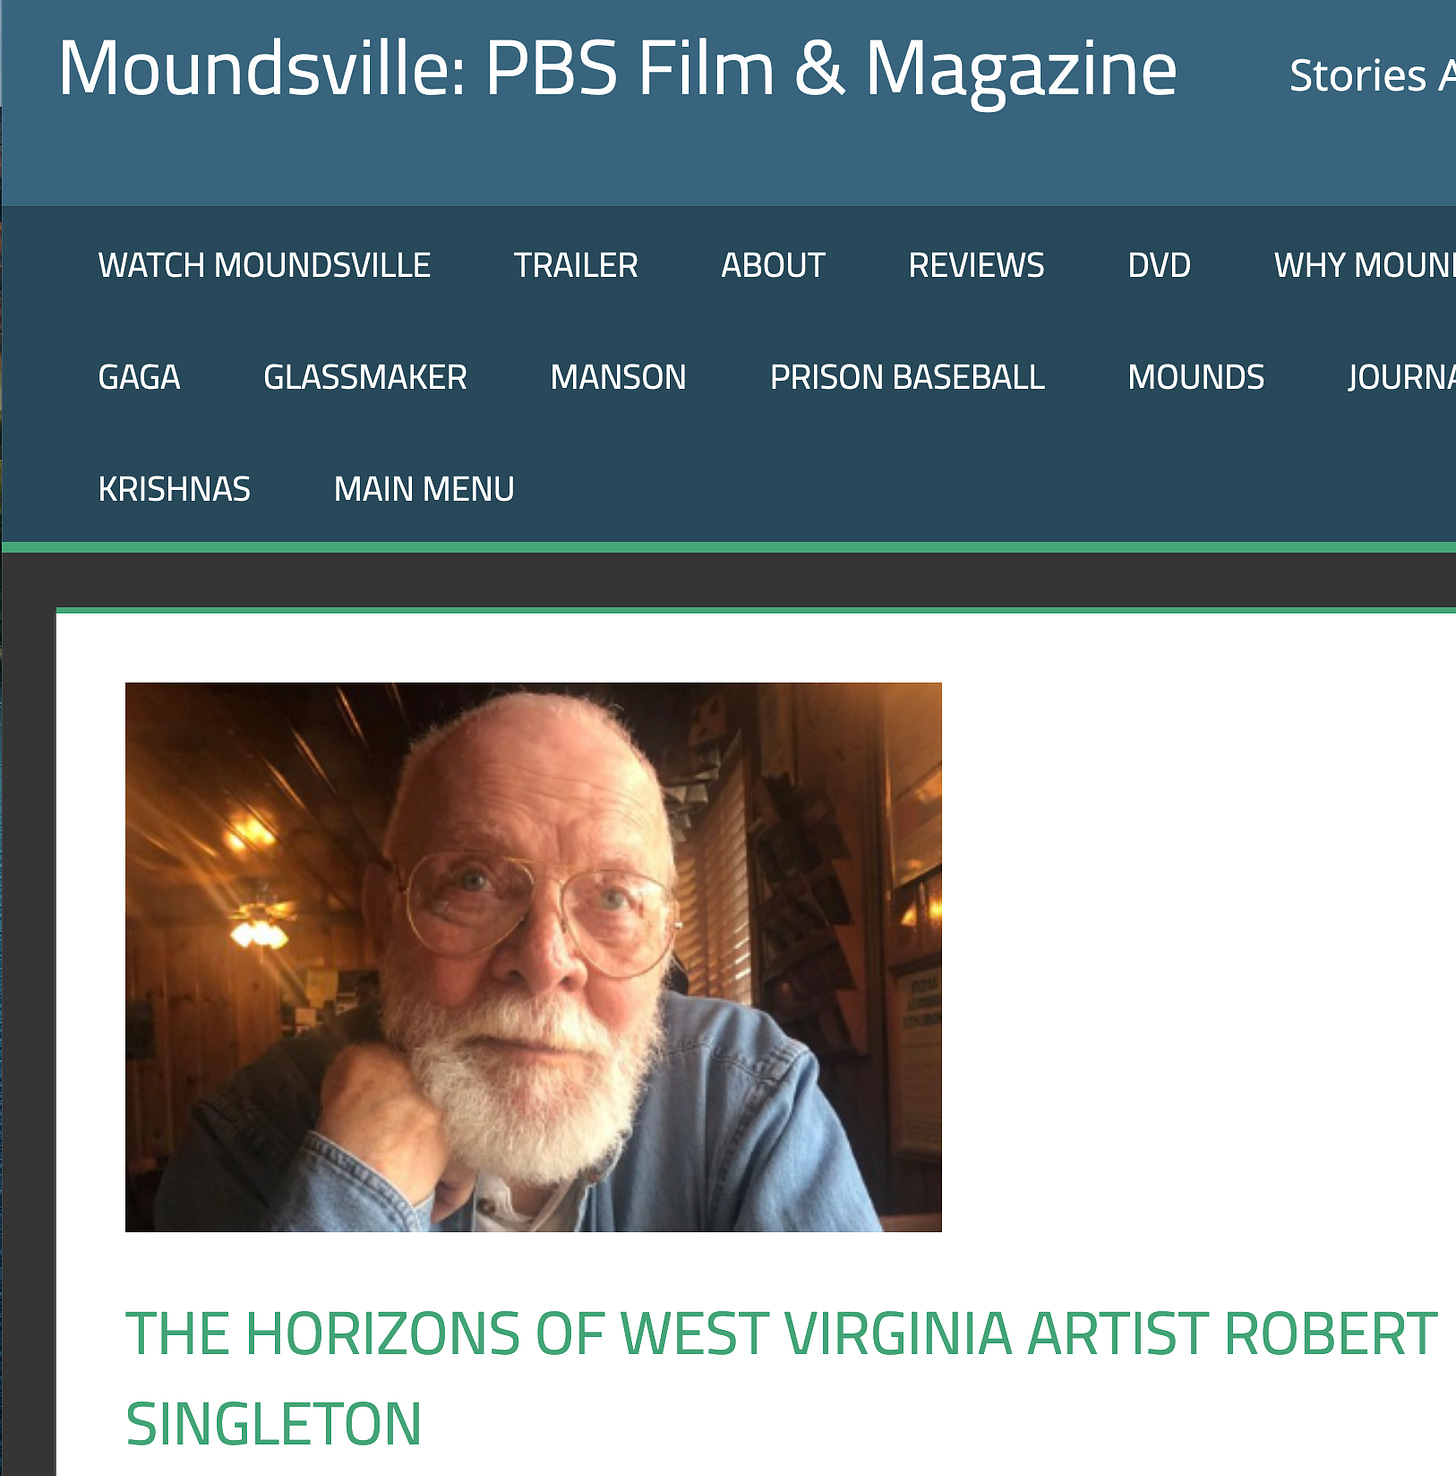Open the Trailer page
Image resolution: width=1456 pixels, height=1476 pixels.
coord(576,265)
